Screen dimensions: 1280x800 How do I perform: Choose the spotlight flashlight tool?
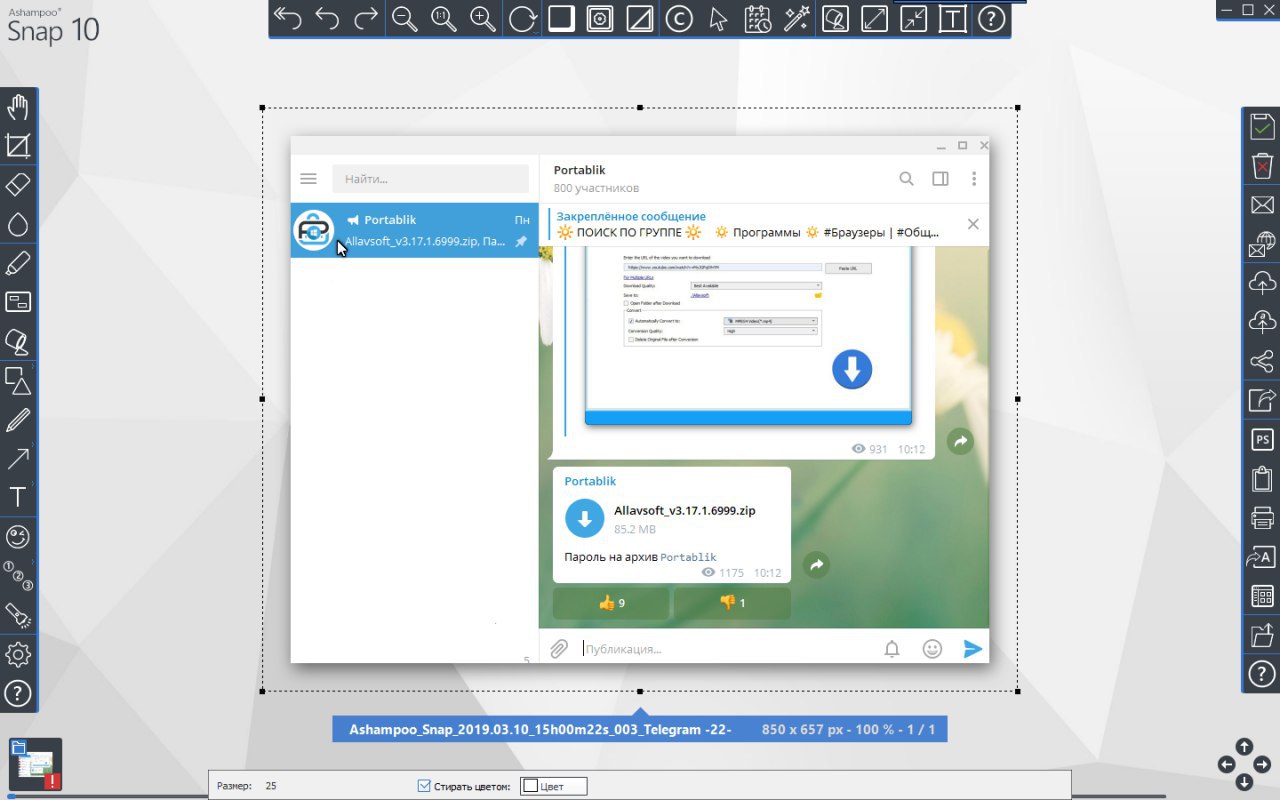click(18, 615)
